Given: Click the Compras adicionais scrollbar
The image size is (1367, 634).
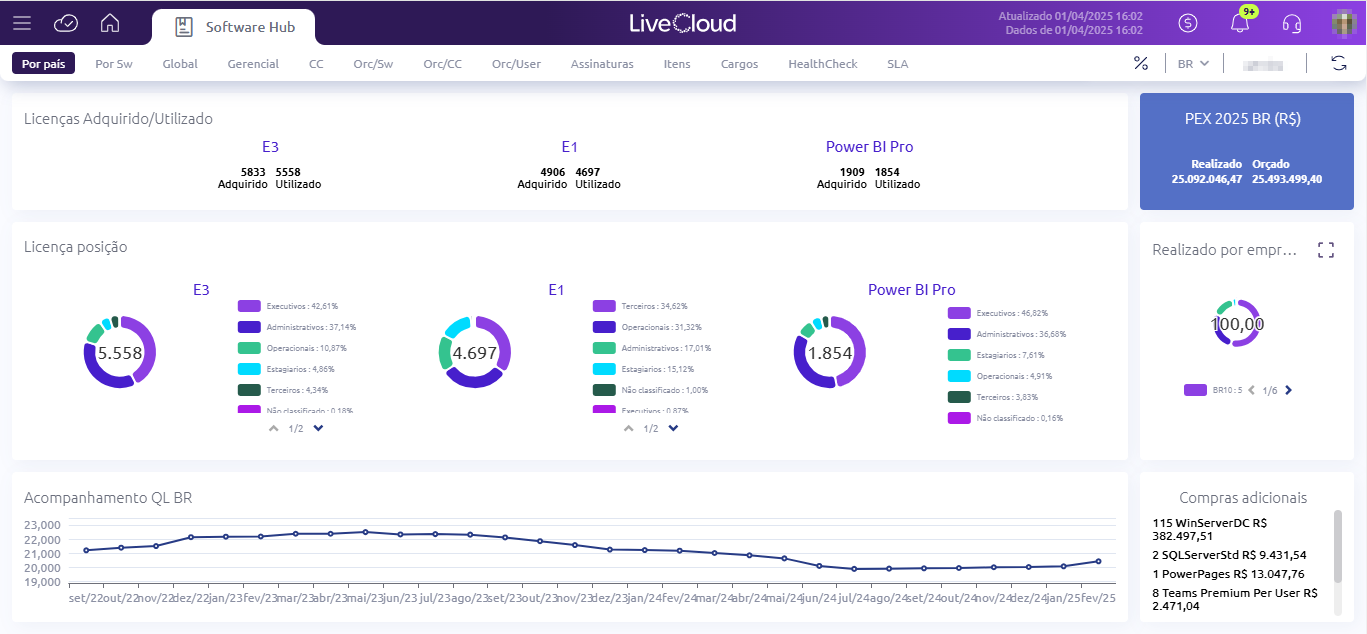Looking at the screenshot, I should tap(1337, 546).
